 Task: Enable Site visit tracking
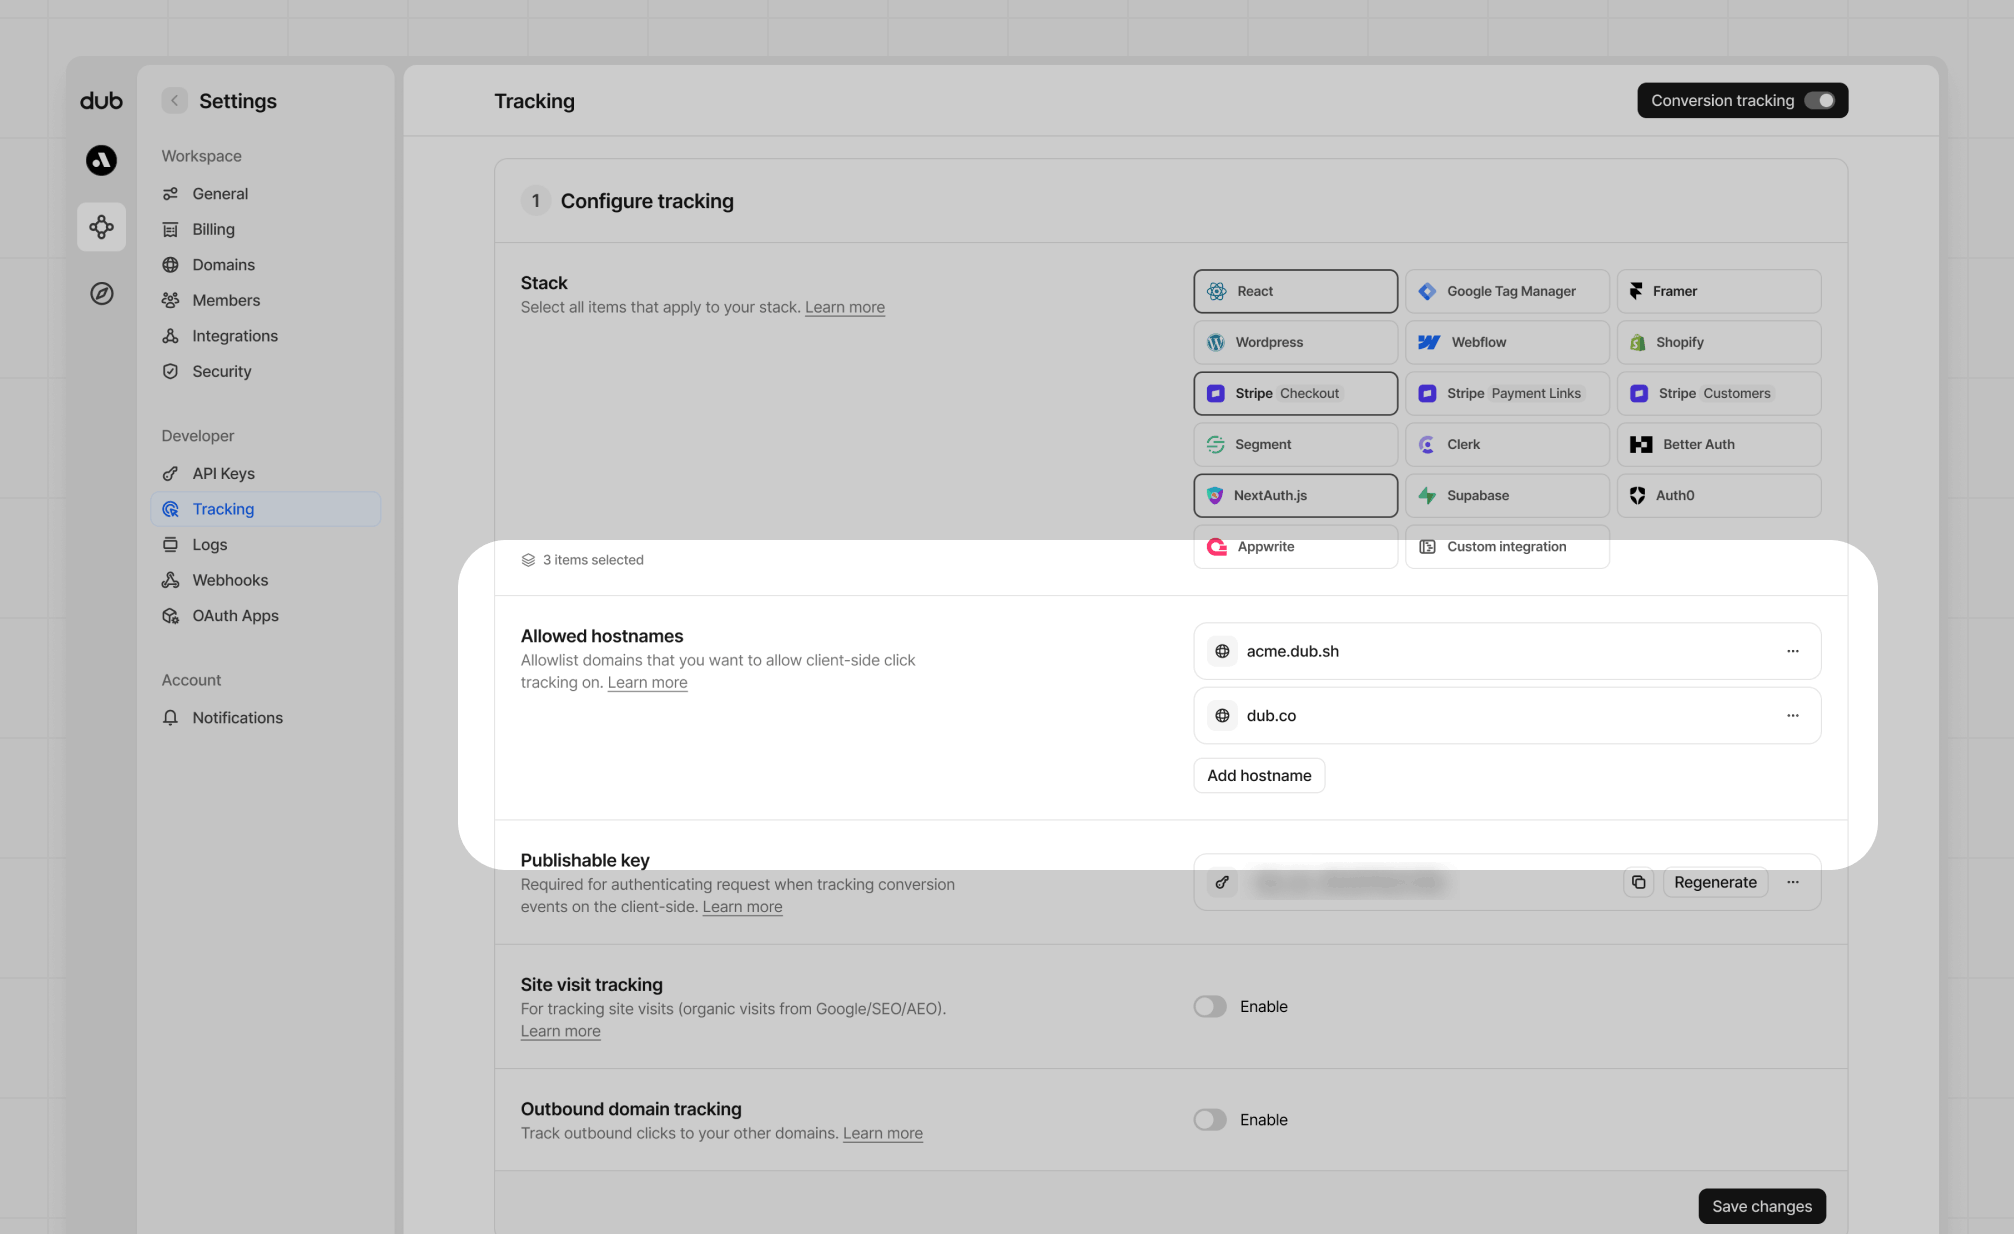click(x=1210, y=1007)
